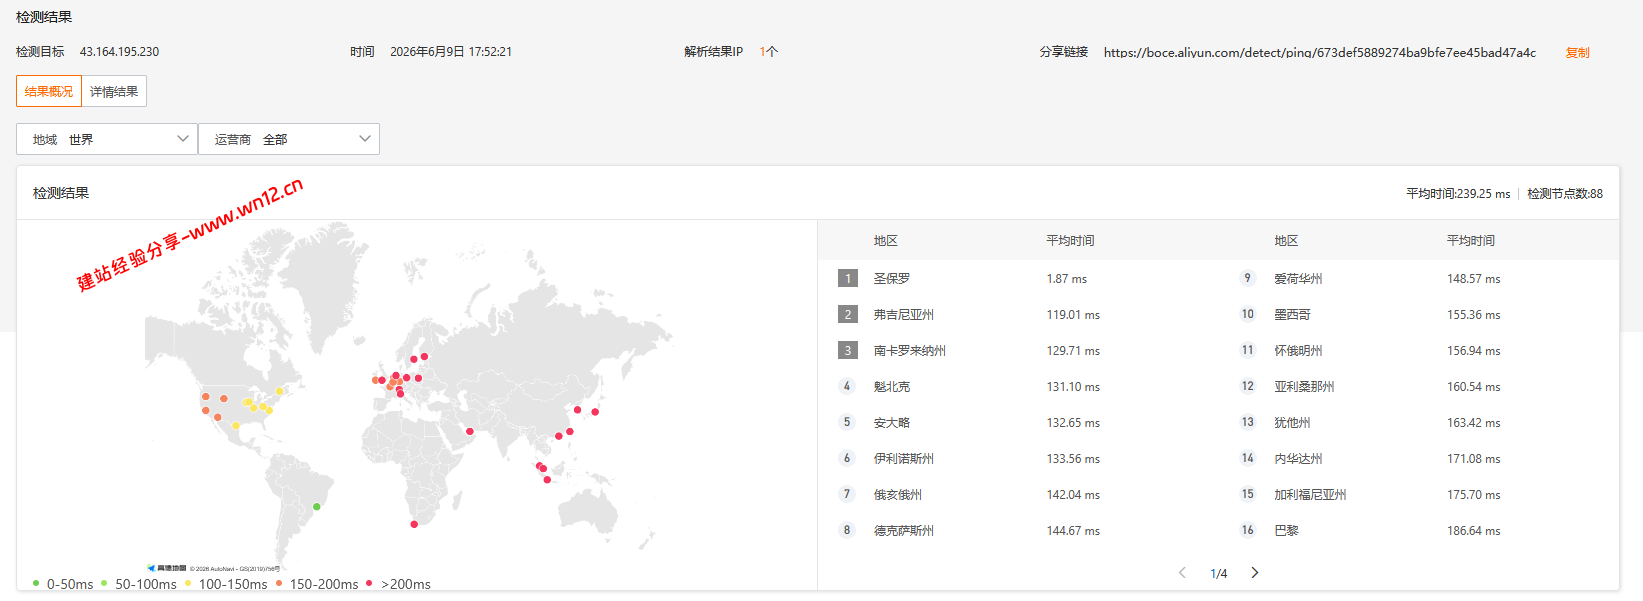Click the 平均时间:239.25 ms summary

click(1458, 194)
